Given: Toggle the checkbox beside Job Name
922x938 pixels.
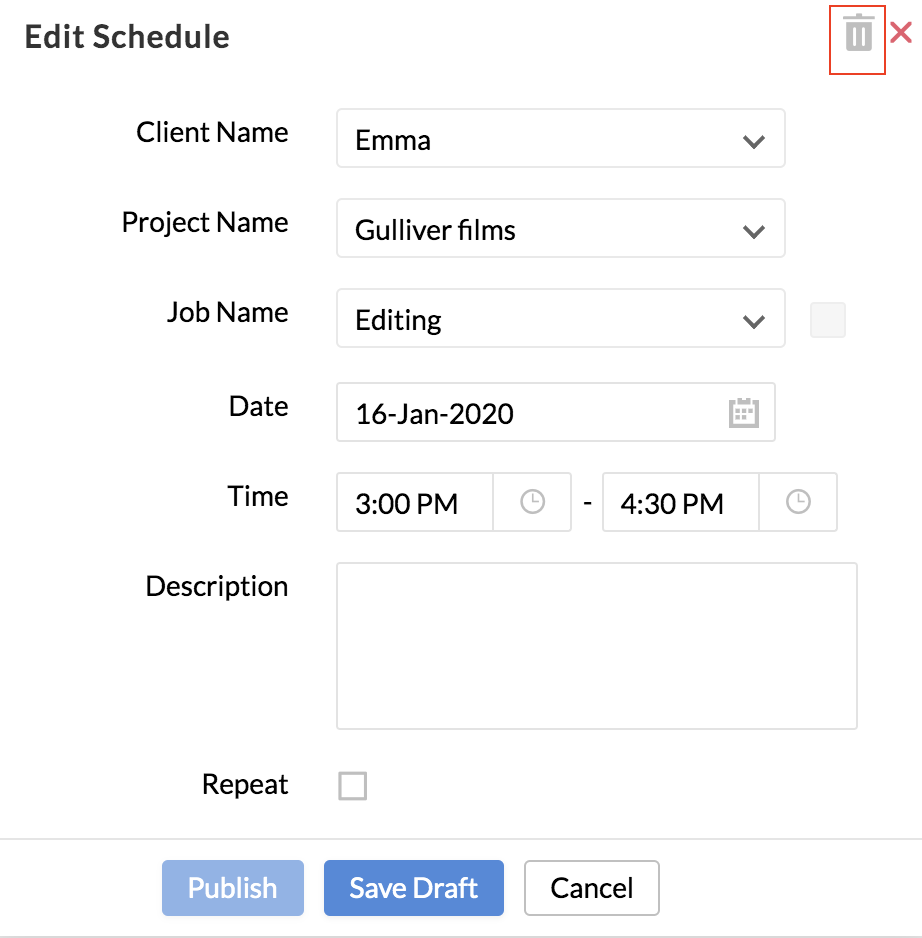Looking at the screenshot, I should (x=828, y=320).
